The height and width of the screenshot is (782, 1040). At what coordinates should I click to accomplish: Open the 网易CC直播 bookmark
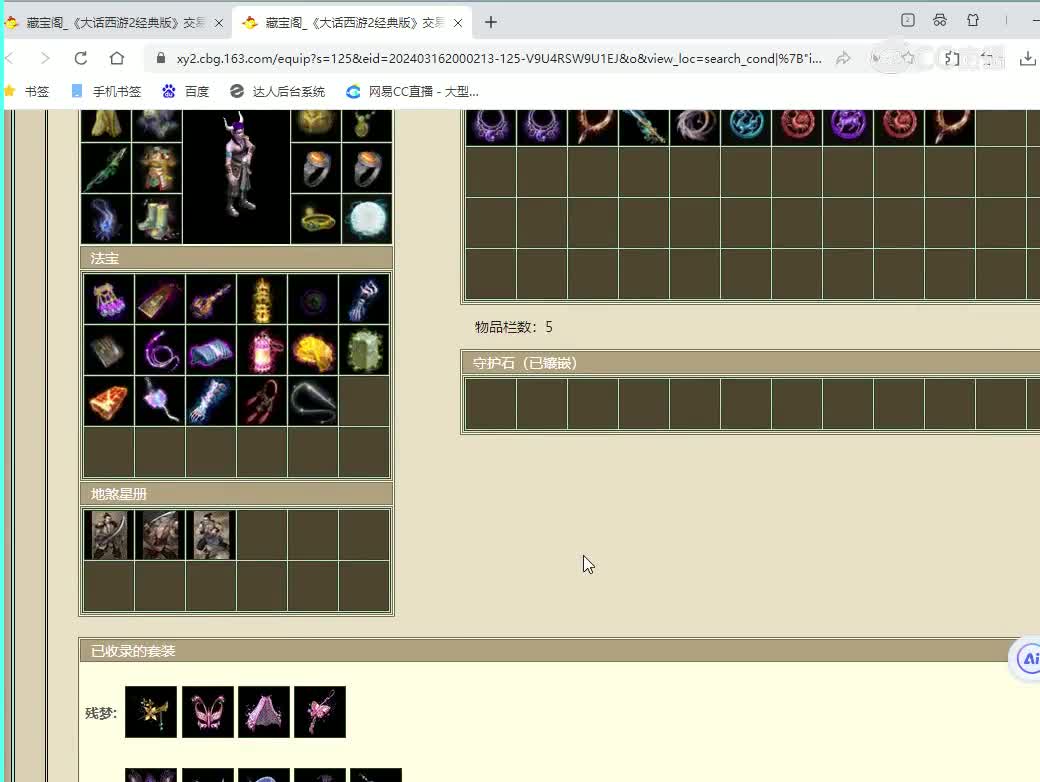tap(412, 92)
